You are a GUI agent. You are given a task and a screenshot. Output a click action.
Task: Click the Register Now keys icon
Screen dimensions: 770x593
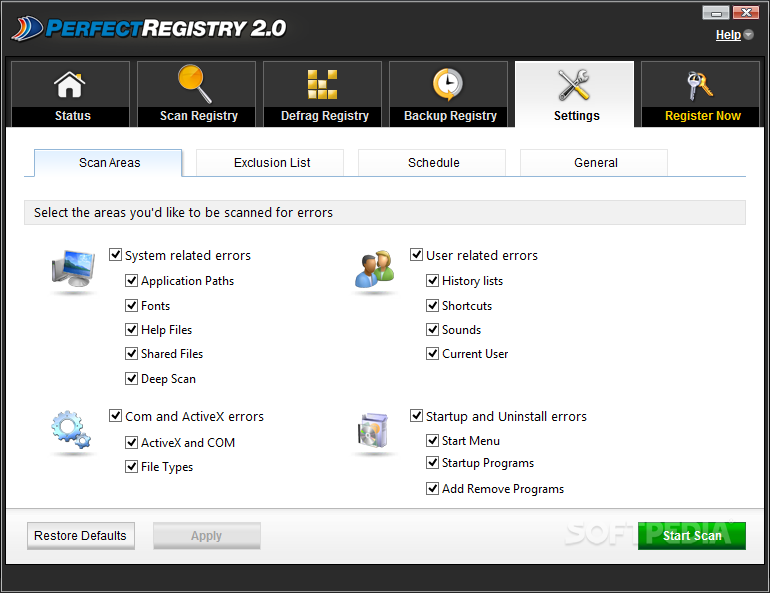699,85
